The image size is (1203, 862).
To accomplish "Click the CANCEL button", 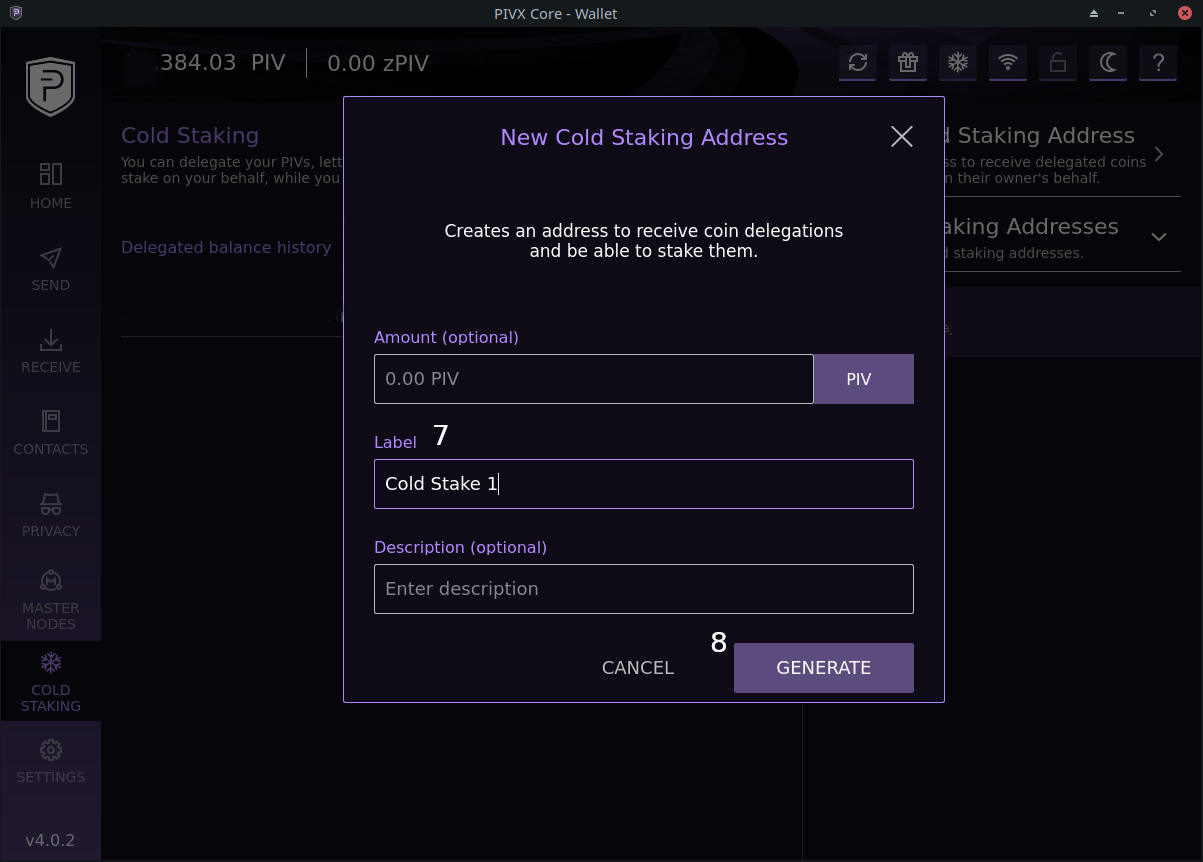I will click(x=638, y=668).
